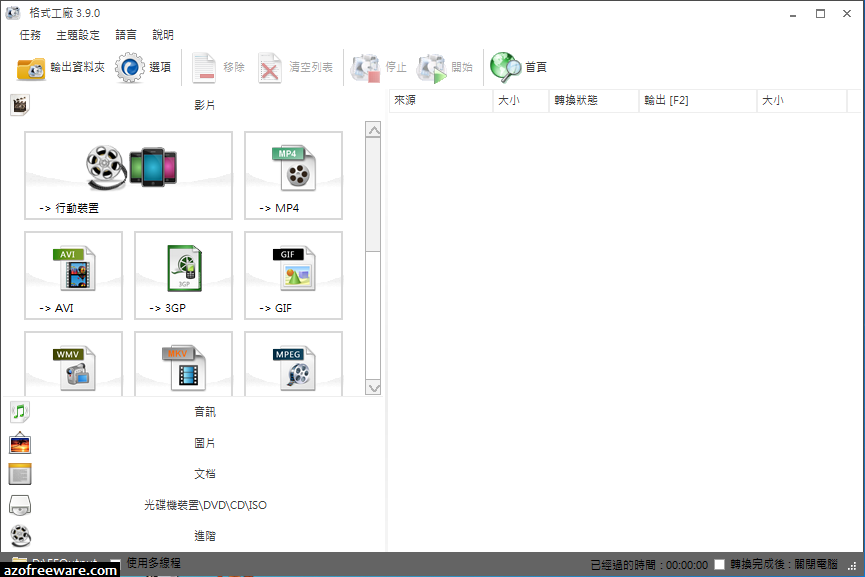
Task: Expand the 文檔 document category
Action: (193, 474)
